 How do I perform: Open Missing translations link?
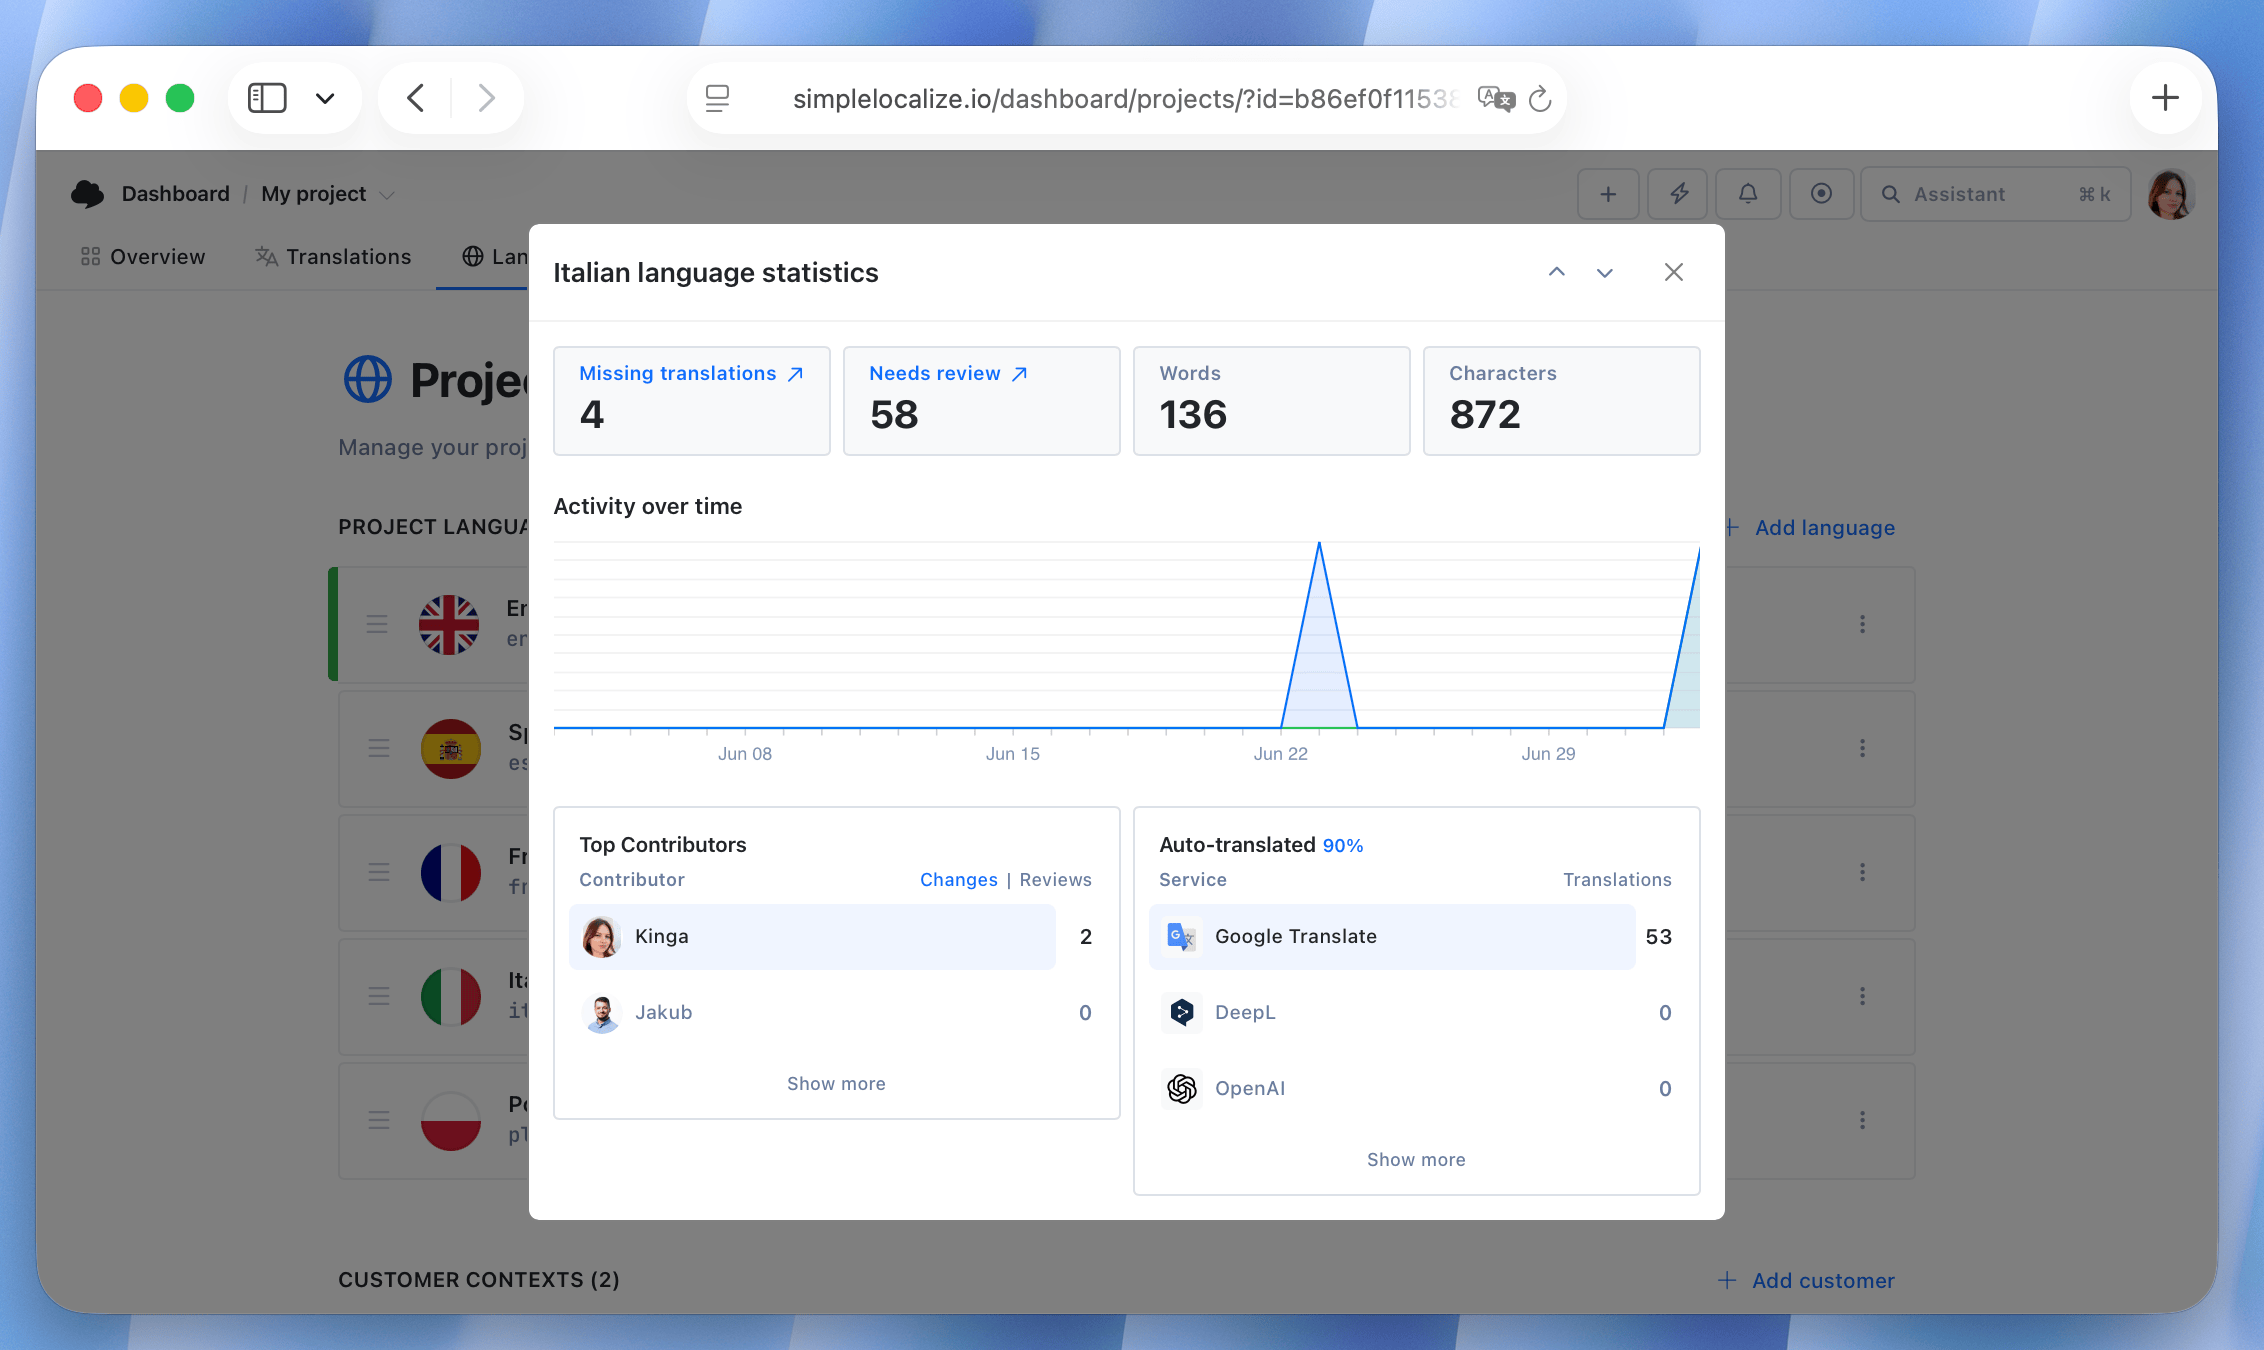pos(691,373)
